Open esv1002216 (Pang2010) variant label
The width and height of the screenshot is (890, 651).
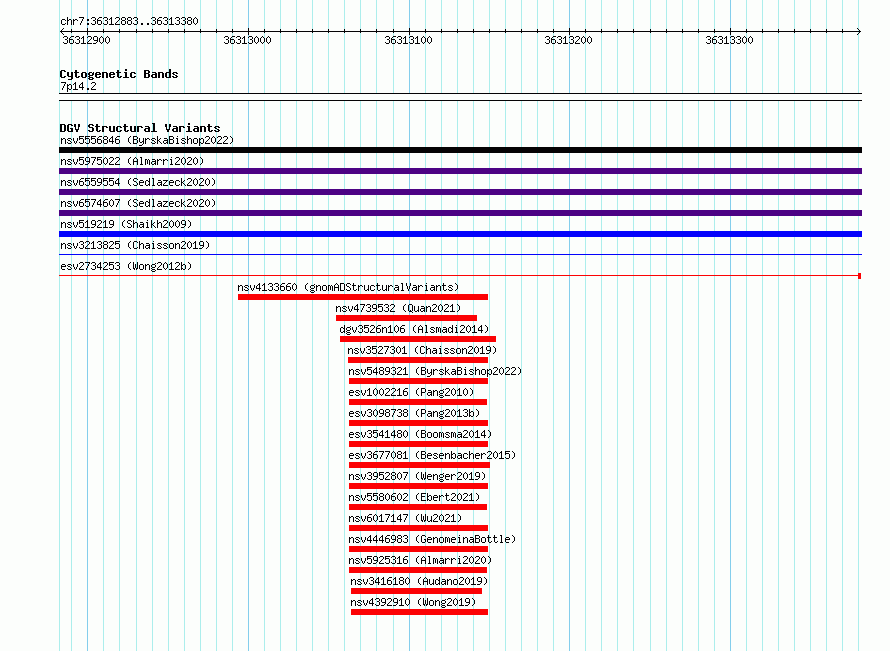[411, 392]
